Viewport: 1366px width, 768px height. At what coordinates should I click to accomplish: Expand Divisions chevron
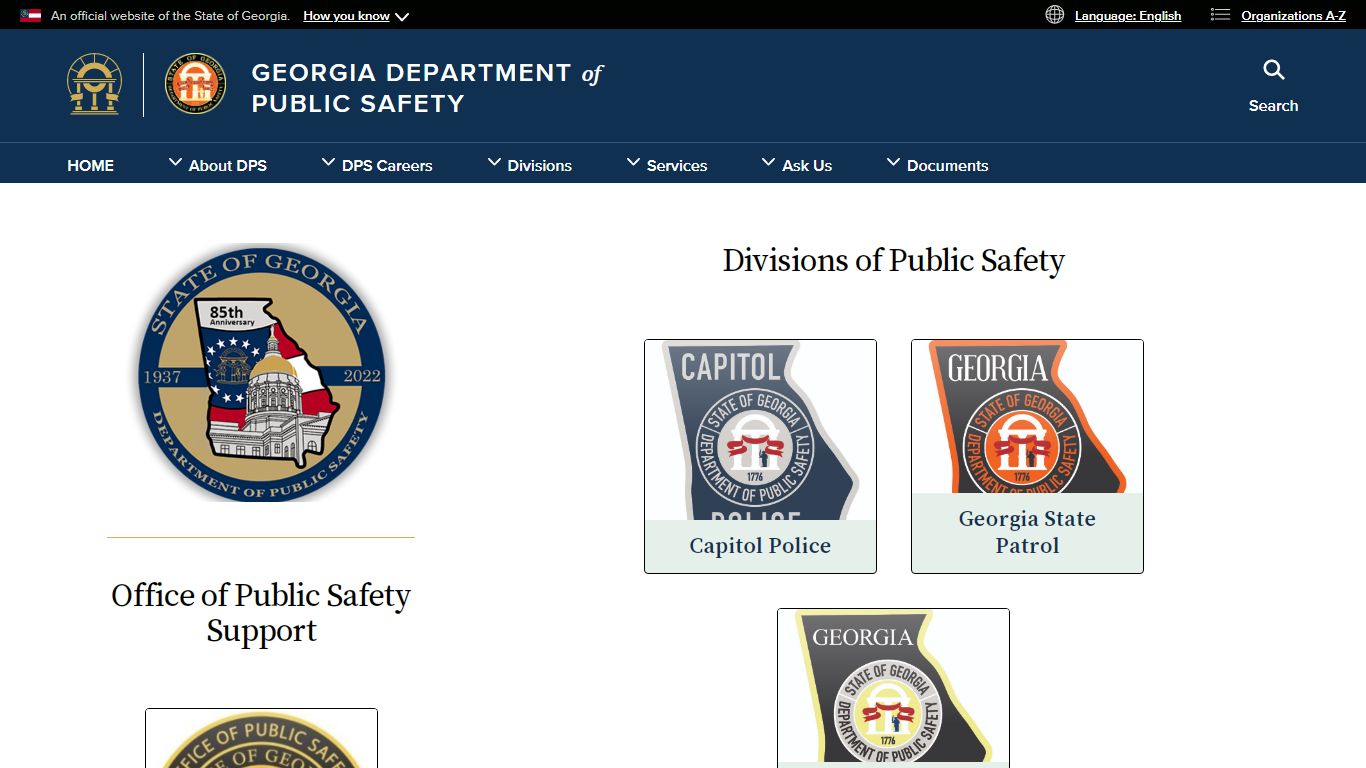(x=494, y=162)
